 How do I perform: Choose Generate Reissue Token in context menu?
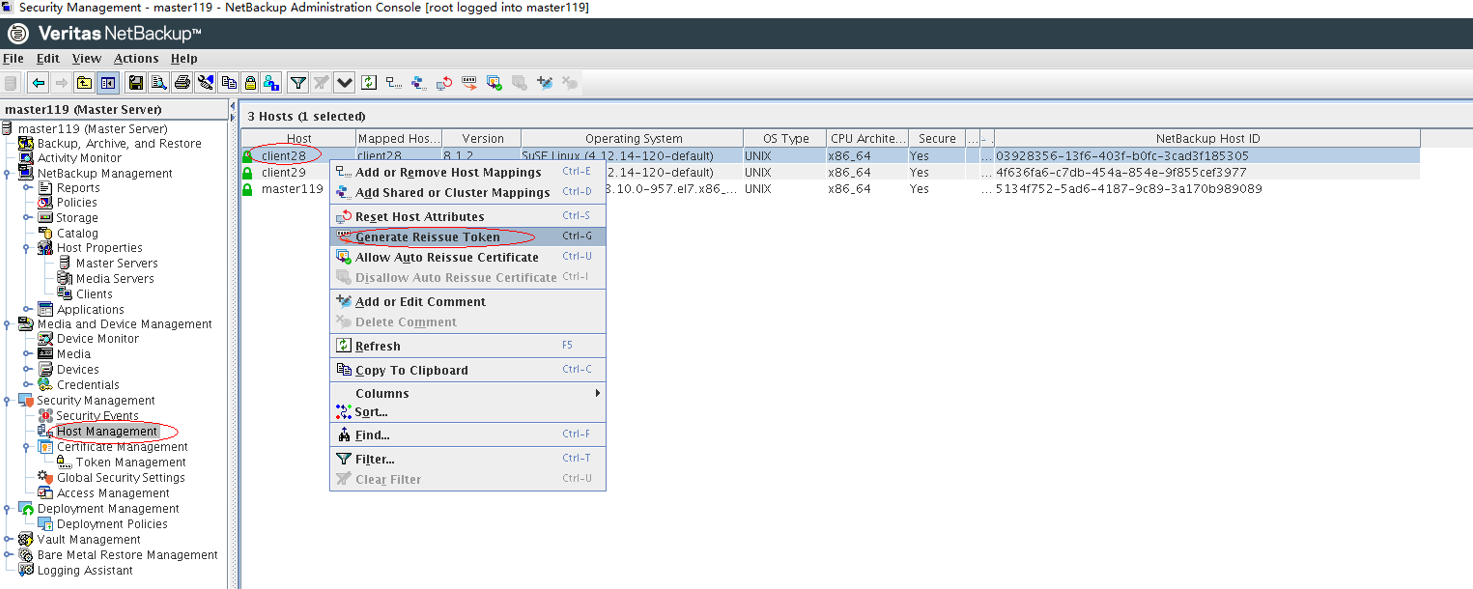tap(427, 237)
